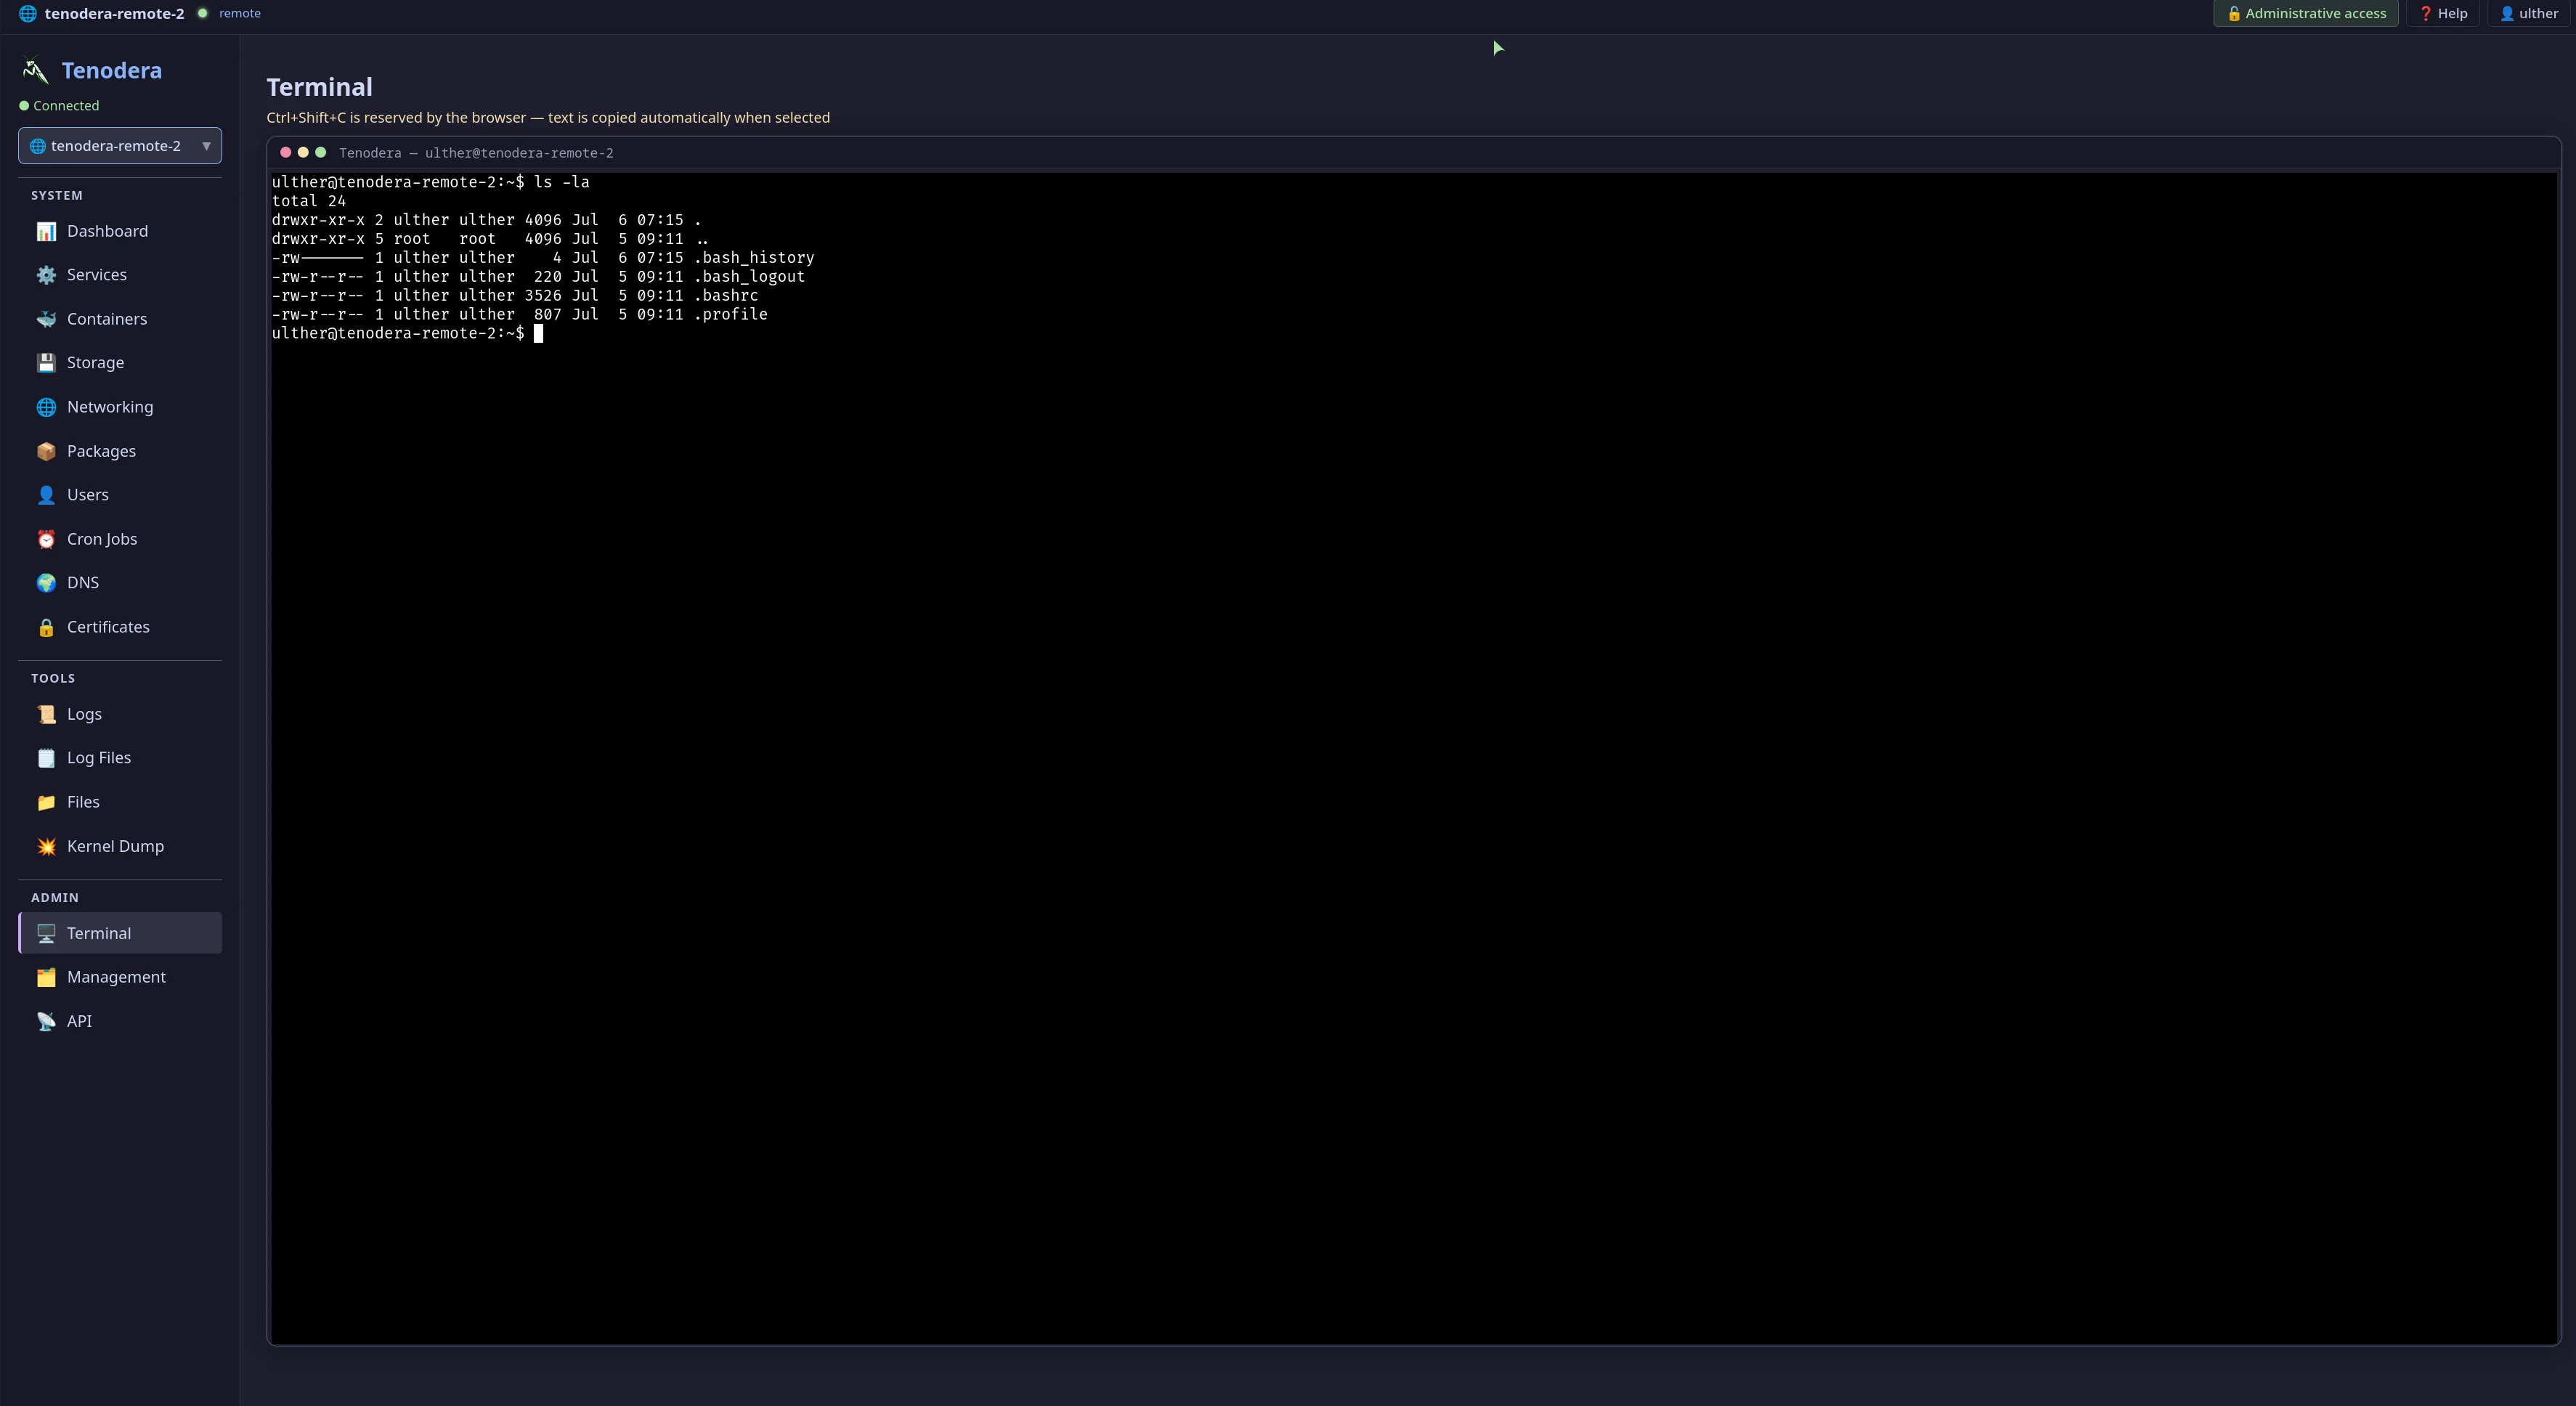Image resolution: width=2576 pixels, height=1406 pixels.
Task: Focus the terminal at the command prompt
Action: [538, 333]
